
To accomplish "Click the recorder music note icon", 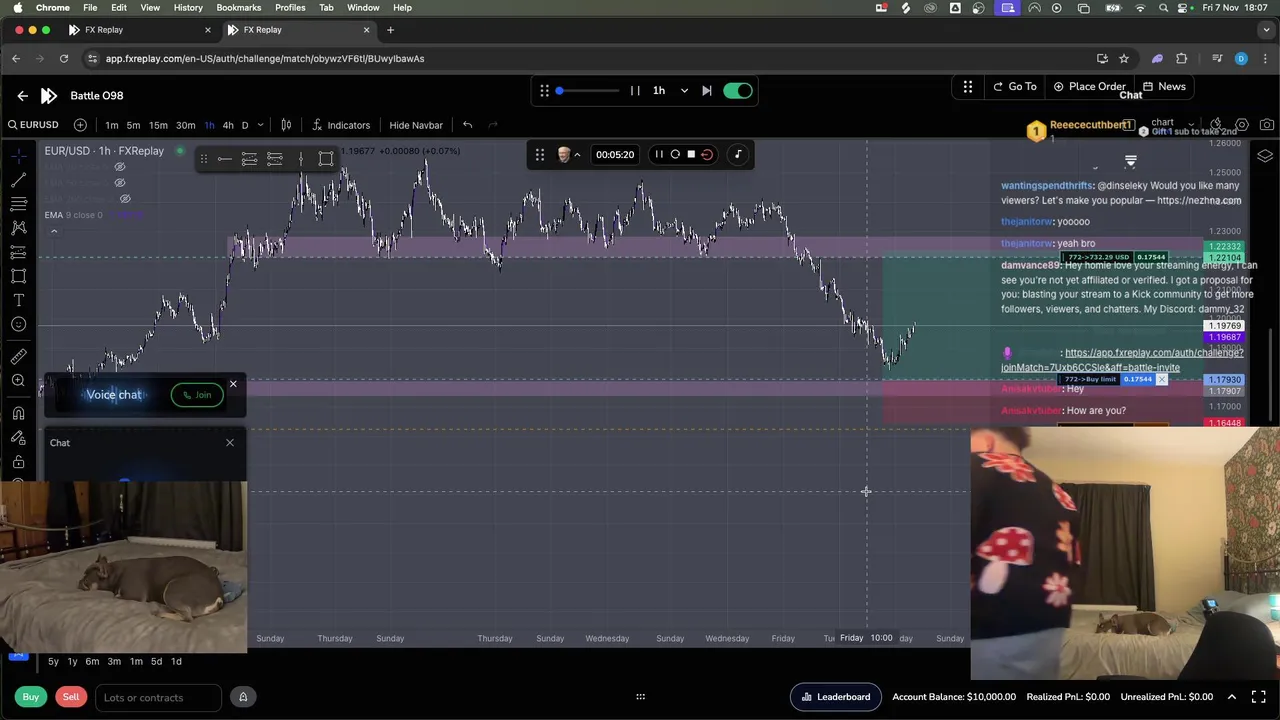I will point(738,155).
